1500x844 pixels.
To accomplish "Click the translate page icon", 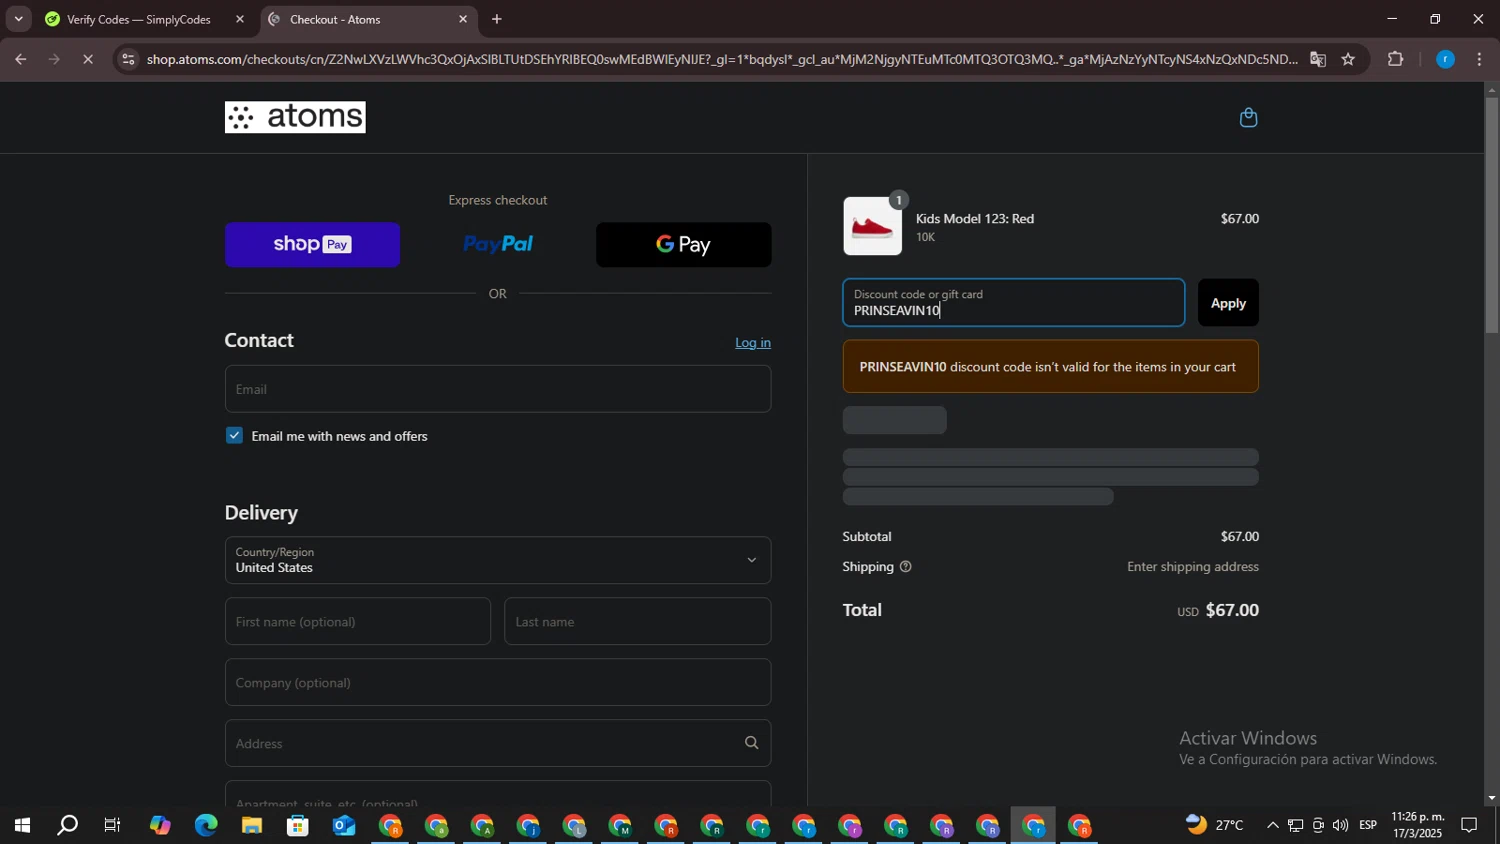I will click(1318, 60).
